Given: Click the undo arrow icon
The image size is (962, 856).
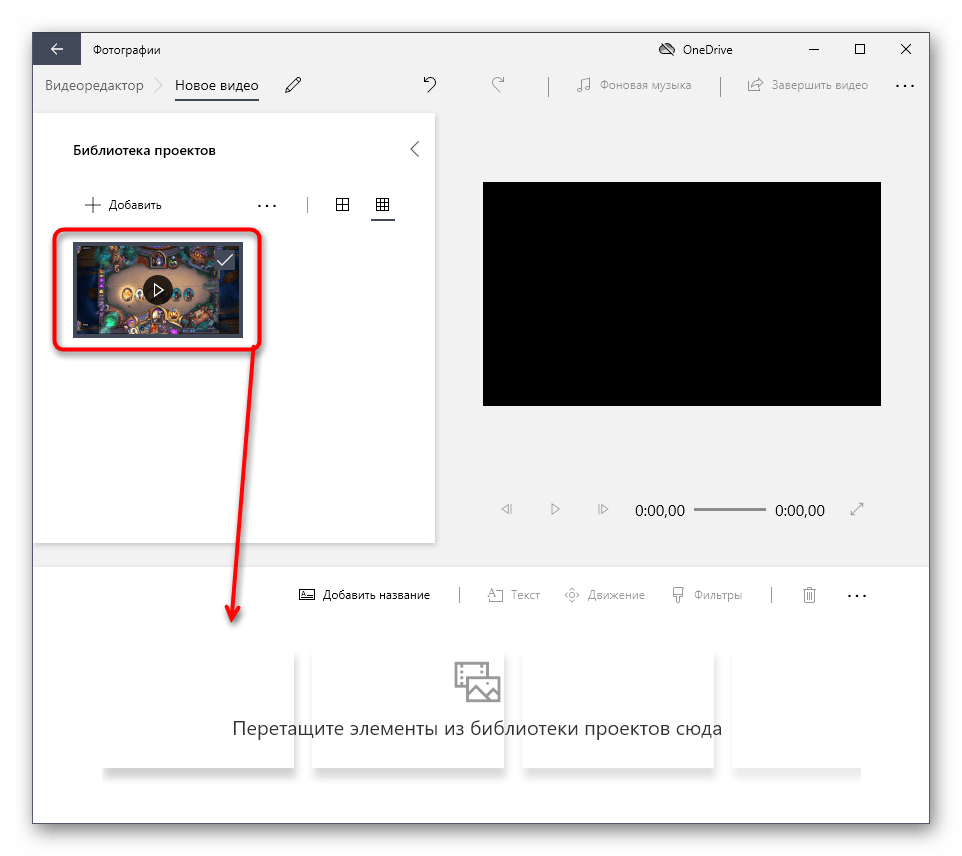Looking at the screenshot, I should (430, 86).
